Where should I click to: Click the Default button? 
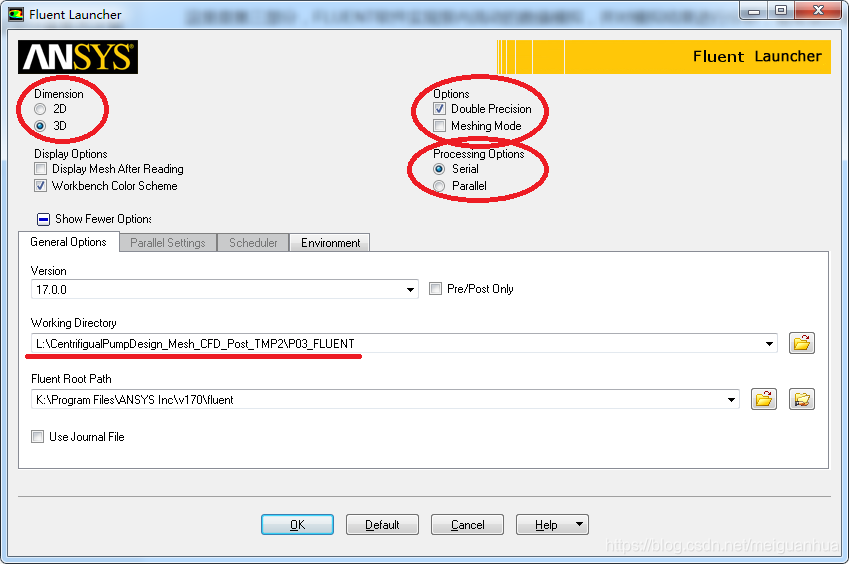pyautogui.click(x=382, y=525)
